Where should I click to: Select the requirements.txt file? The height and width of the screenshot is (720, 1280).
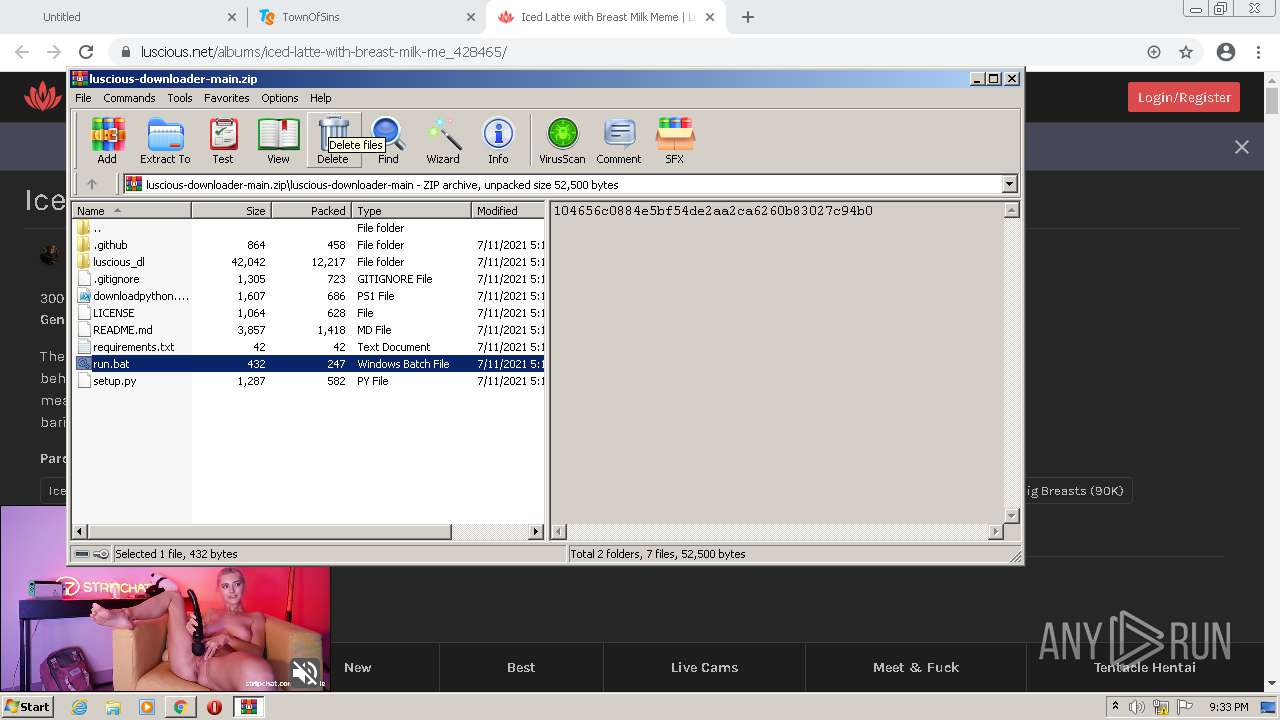pos(308,347)
